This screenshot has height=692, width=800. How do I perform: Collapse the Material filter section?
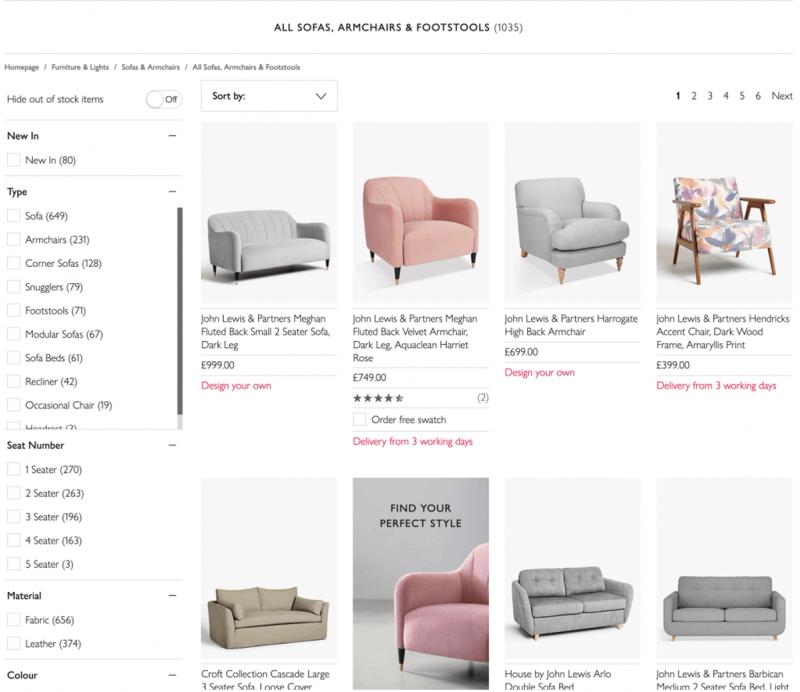[x=172, y=596]
